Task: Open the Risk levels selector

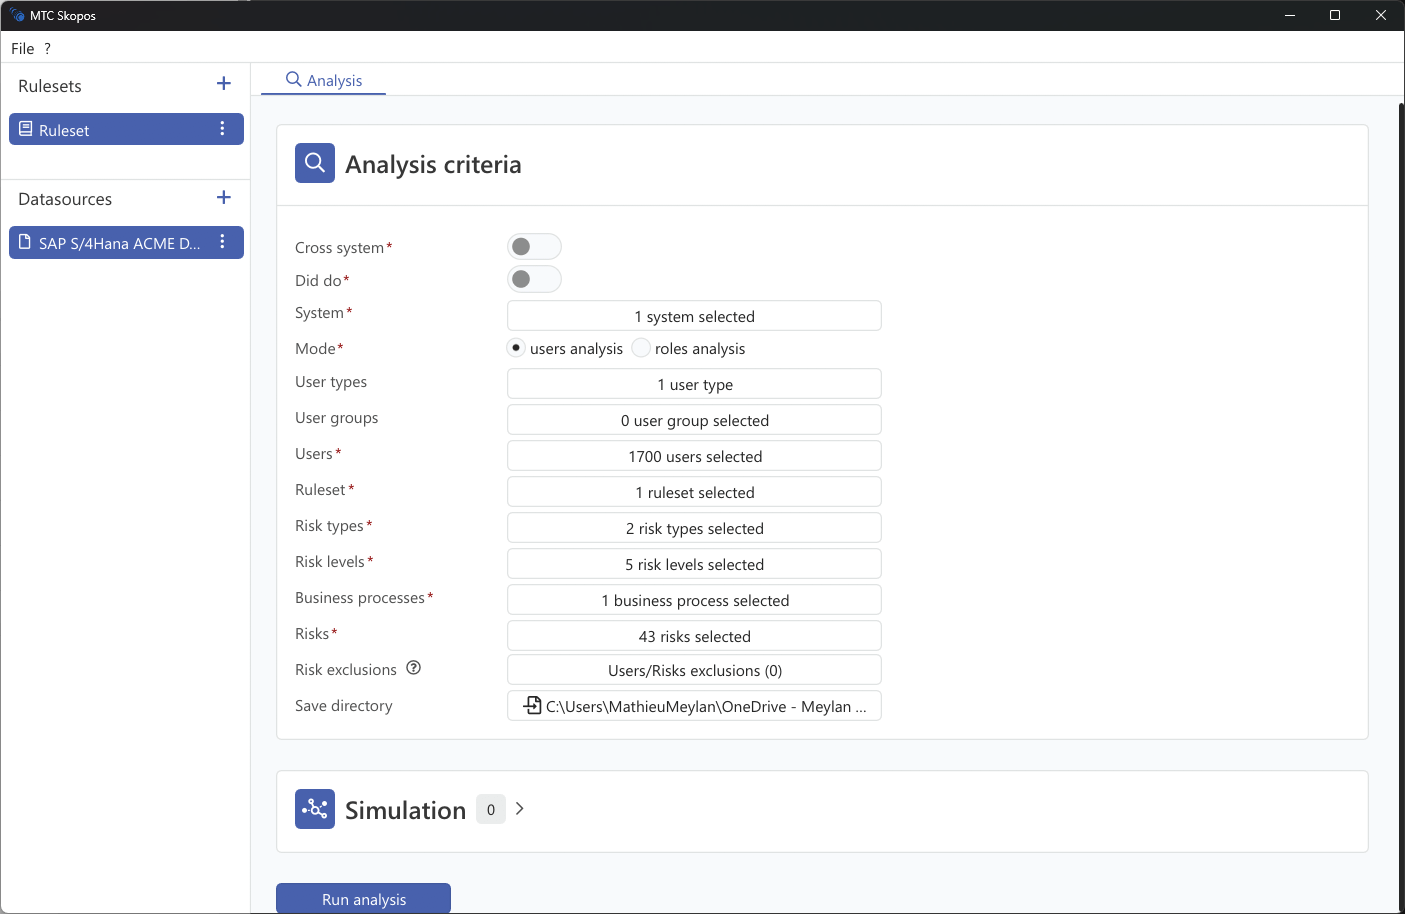Action: coord(694,563)
